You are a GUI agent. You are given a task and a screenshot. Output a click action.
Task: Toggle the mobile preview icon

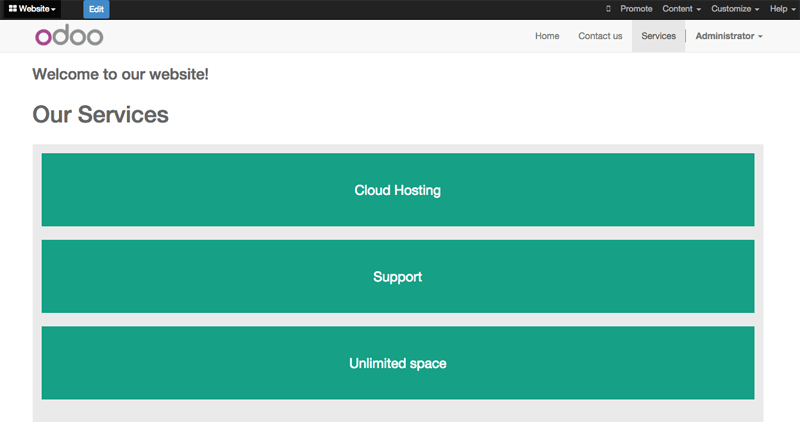point(608,9)
